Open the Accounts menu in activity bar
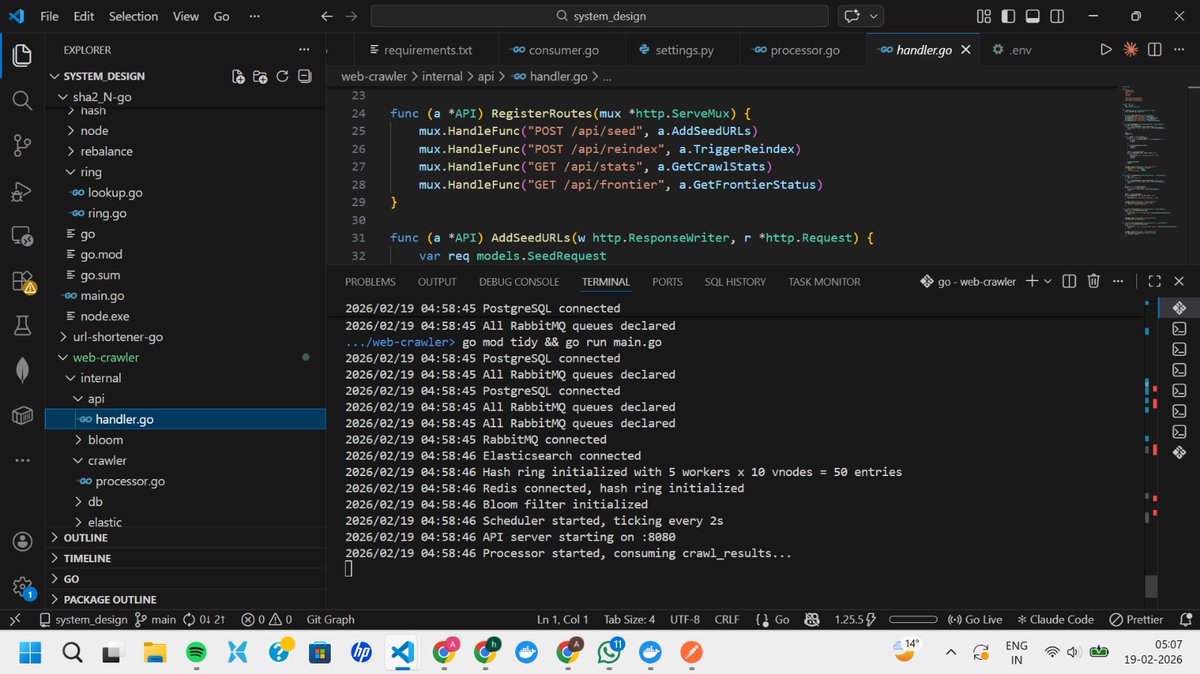 [x=22, y=542]
